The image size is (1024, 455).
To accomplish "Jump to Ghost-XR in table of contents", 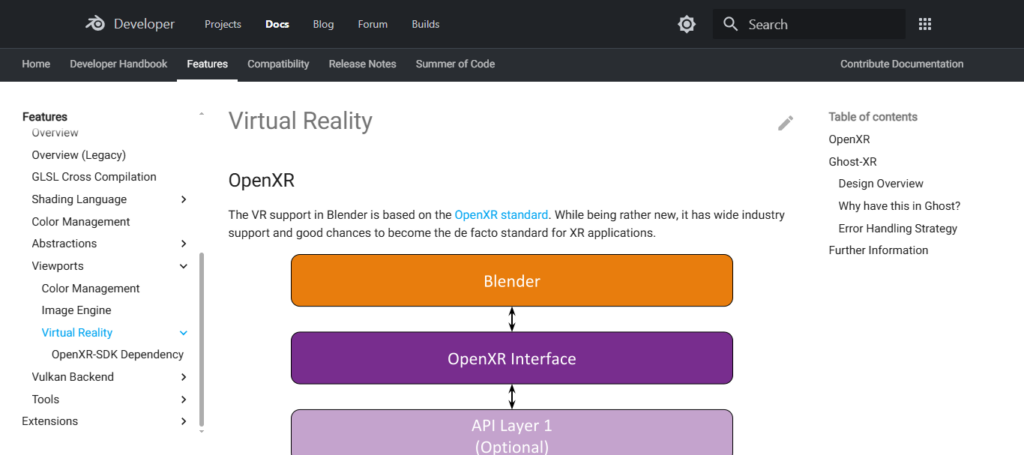I will [853, 161].
